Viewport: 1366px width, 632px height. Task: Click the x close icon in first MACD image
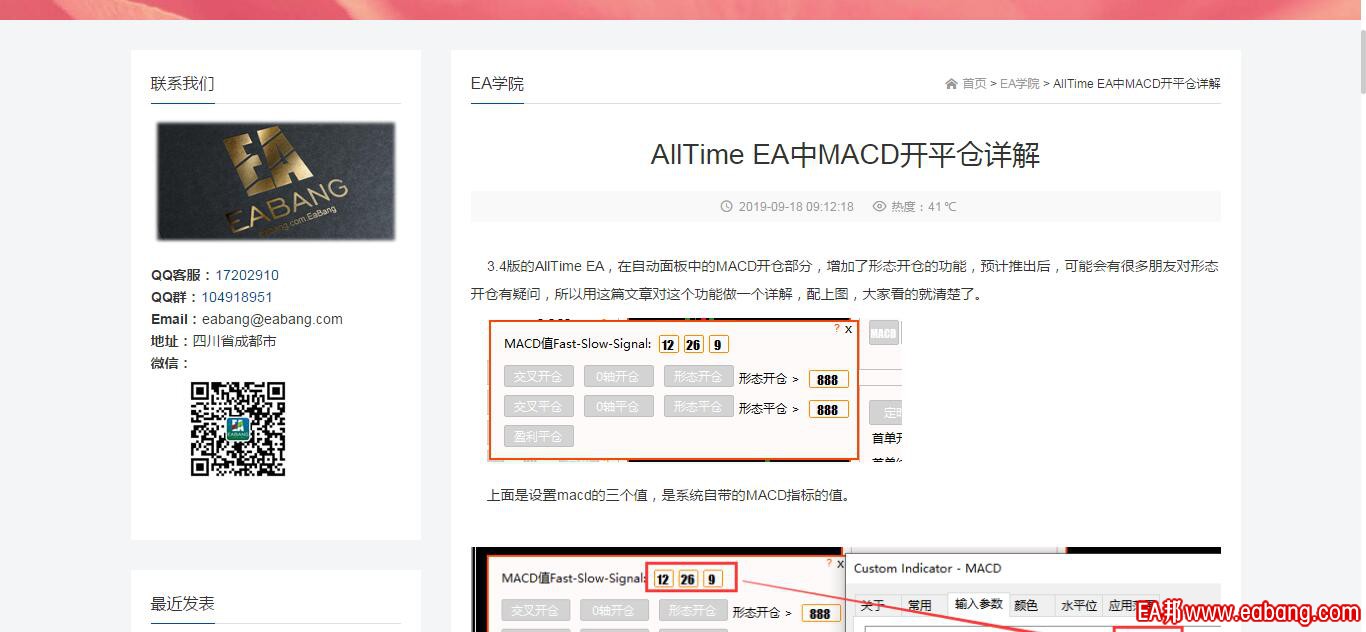(x=849, y=329)
